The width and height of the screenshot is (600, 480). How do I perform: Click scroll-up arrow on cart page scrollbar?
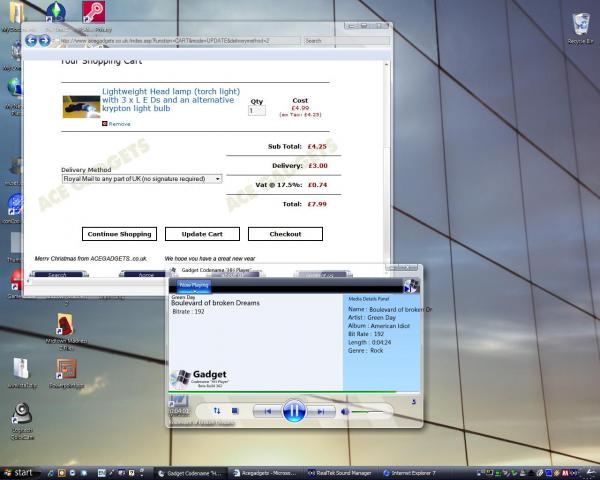(x=386, y=65)
